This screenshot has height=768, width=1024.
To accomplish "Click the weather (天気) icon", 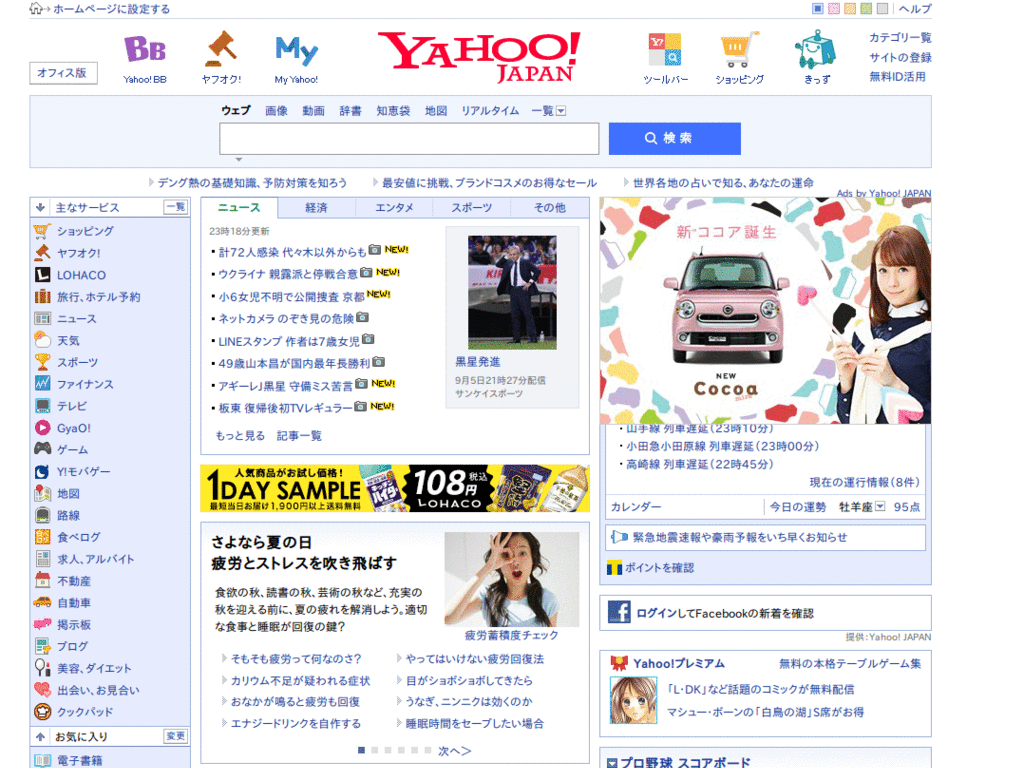I will tap(42, 340).
